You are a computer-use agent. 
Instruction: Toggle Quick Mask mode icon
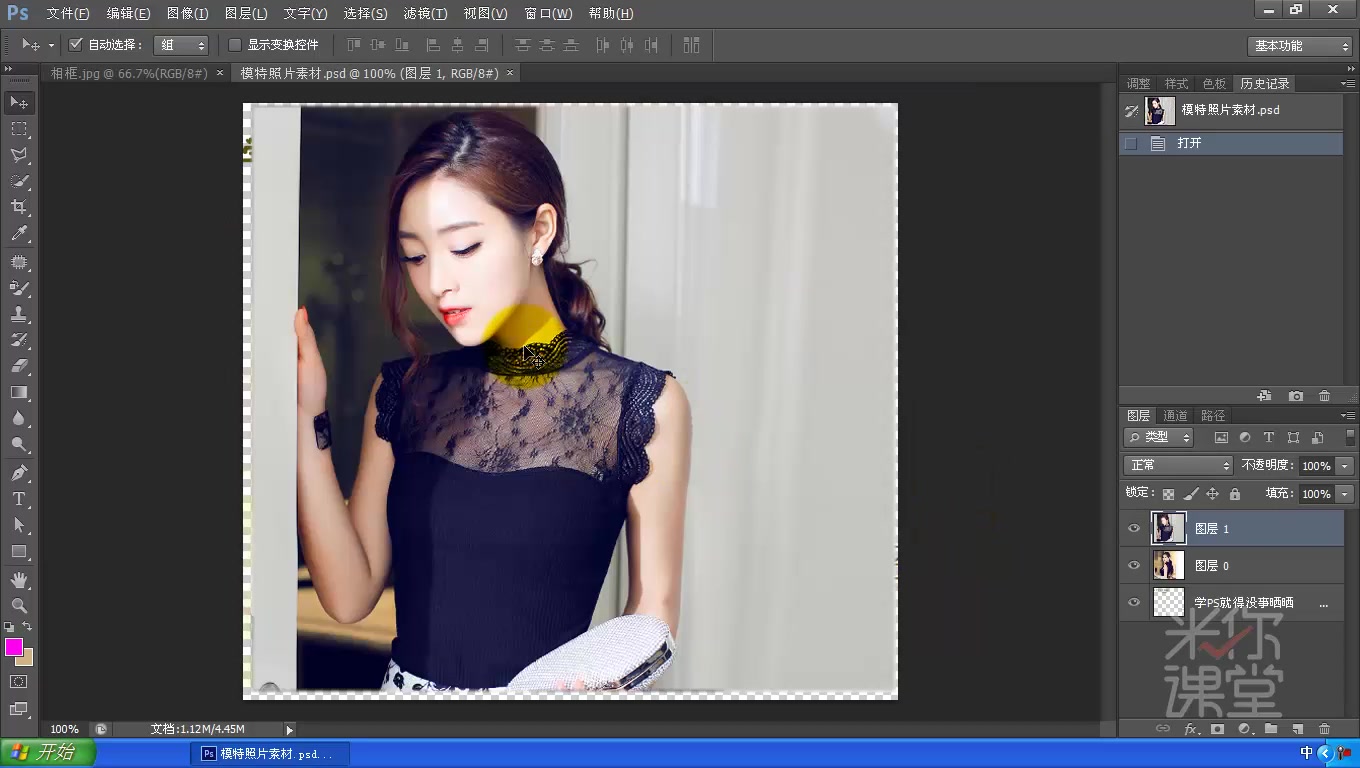pyautogui.click(x=18, y=681)
